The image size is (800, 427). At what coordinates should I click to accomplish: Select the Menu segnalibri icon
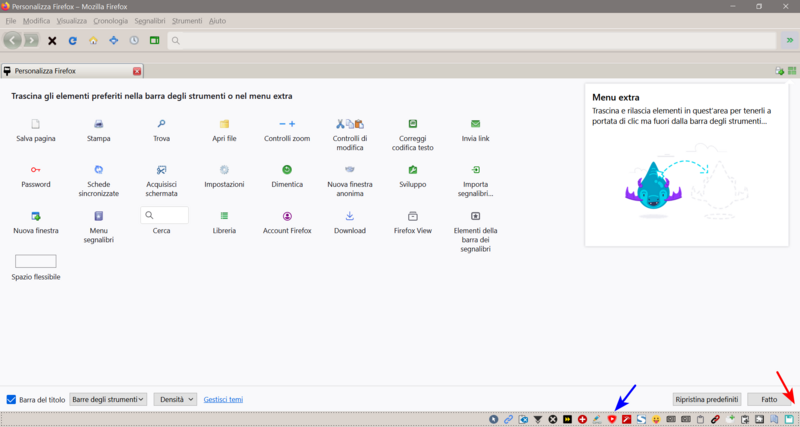[98, 216]
